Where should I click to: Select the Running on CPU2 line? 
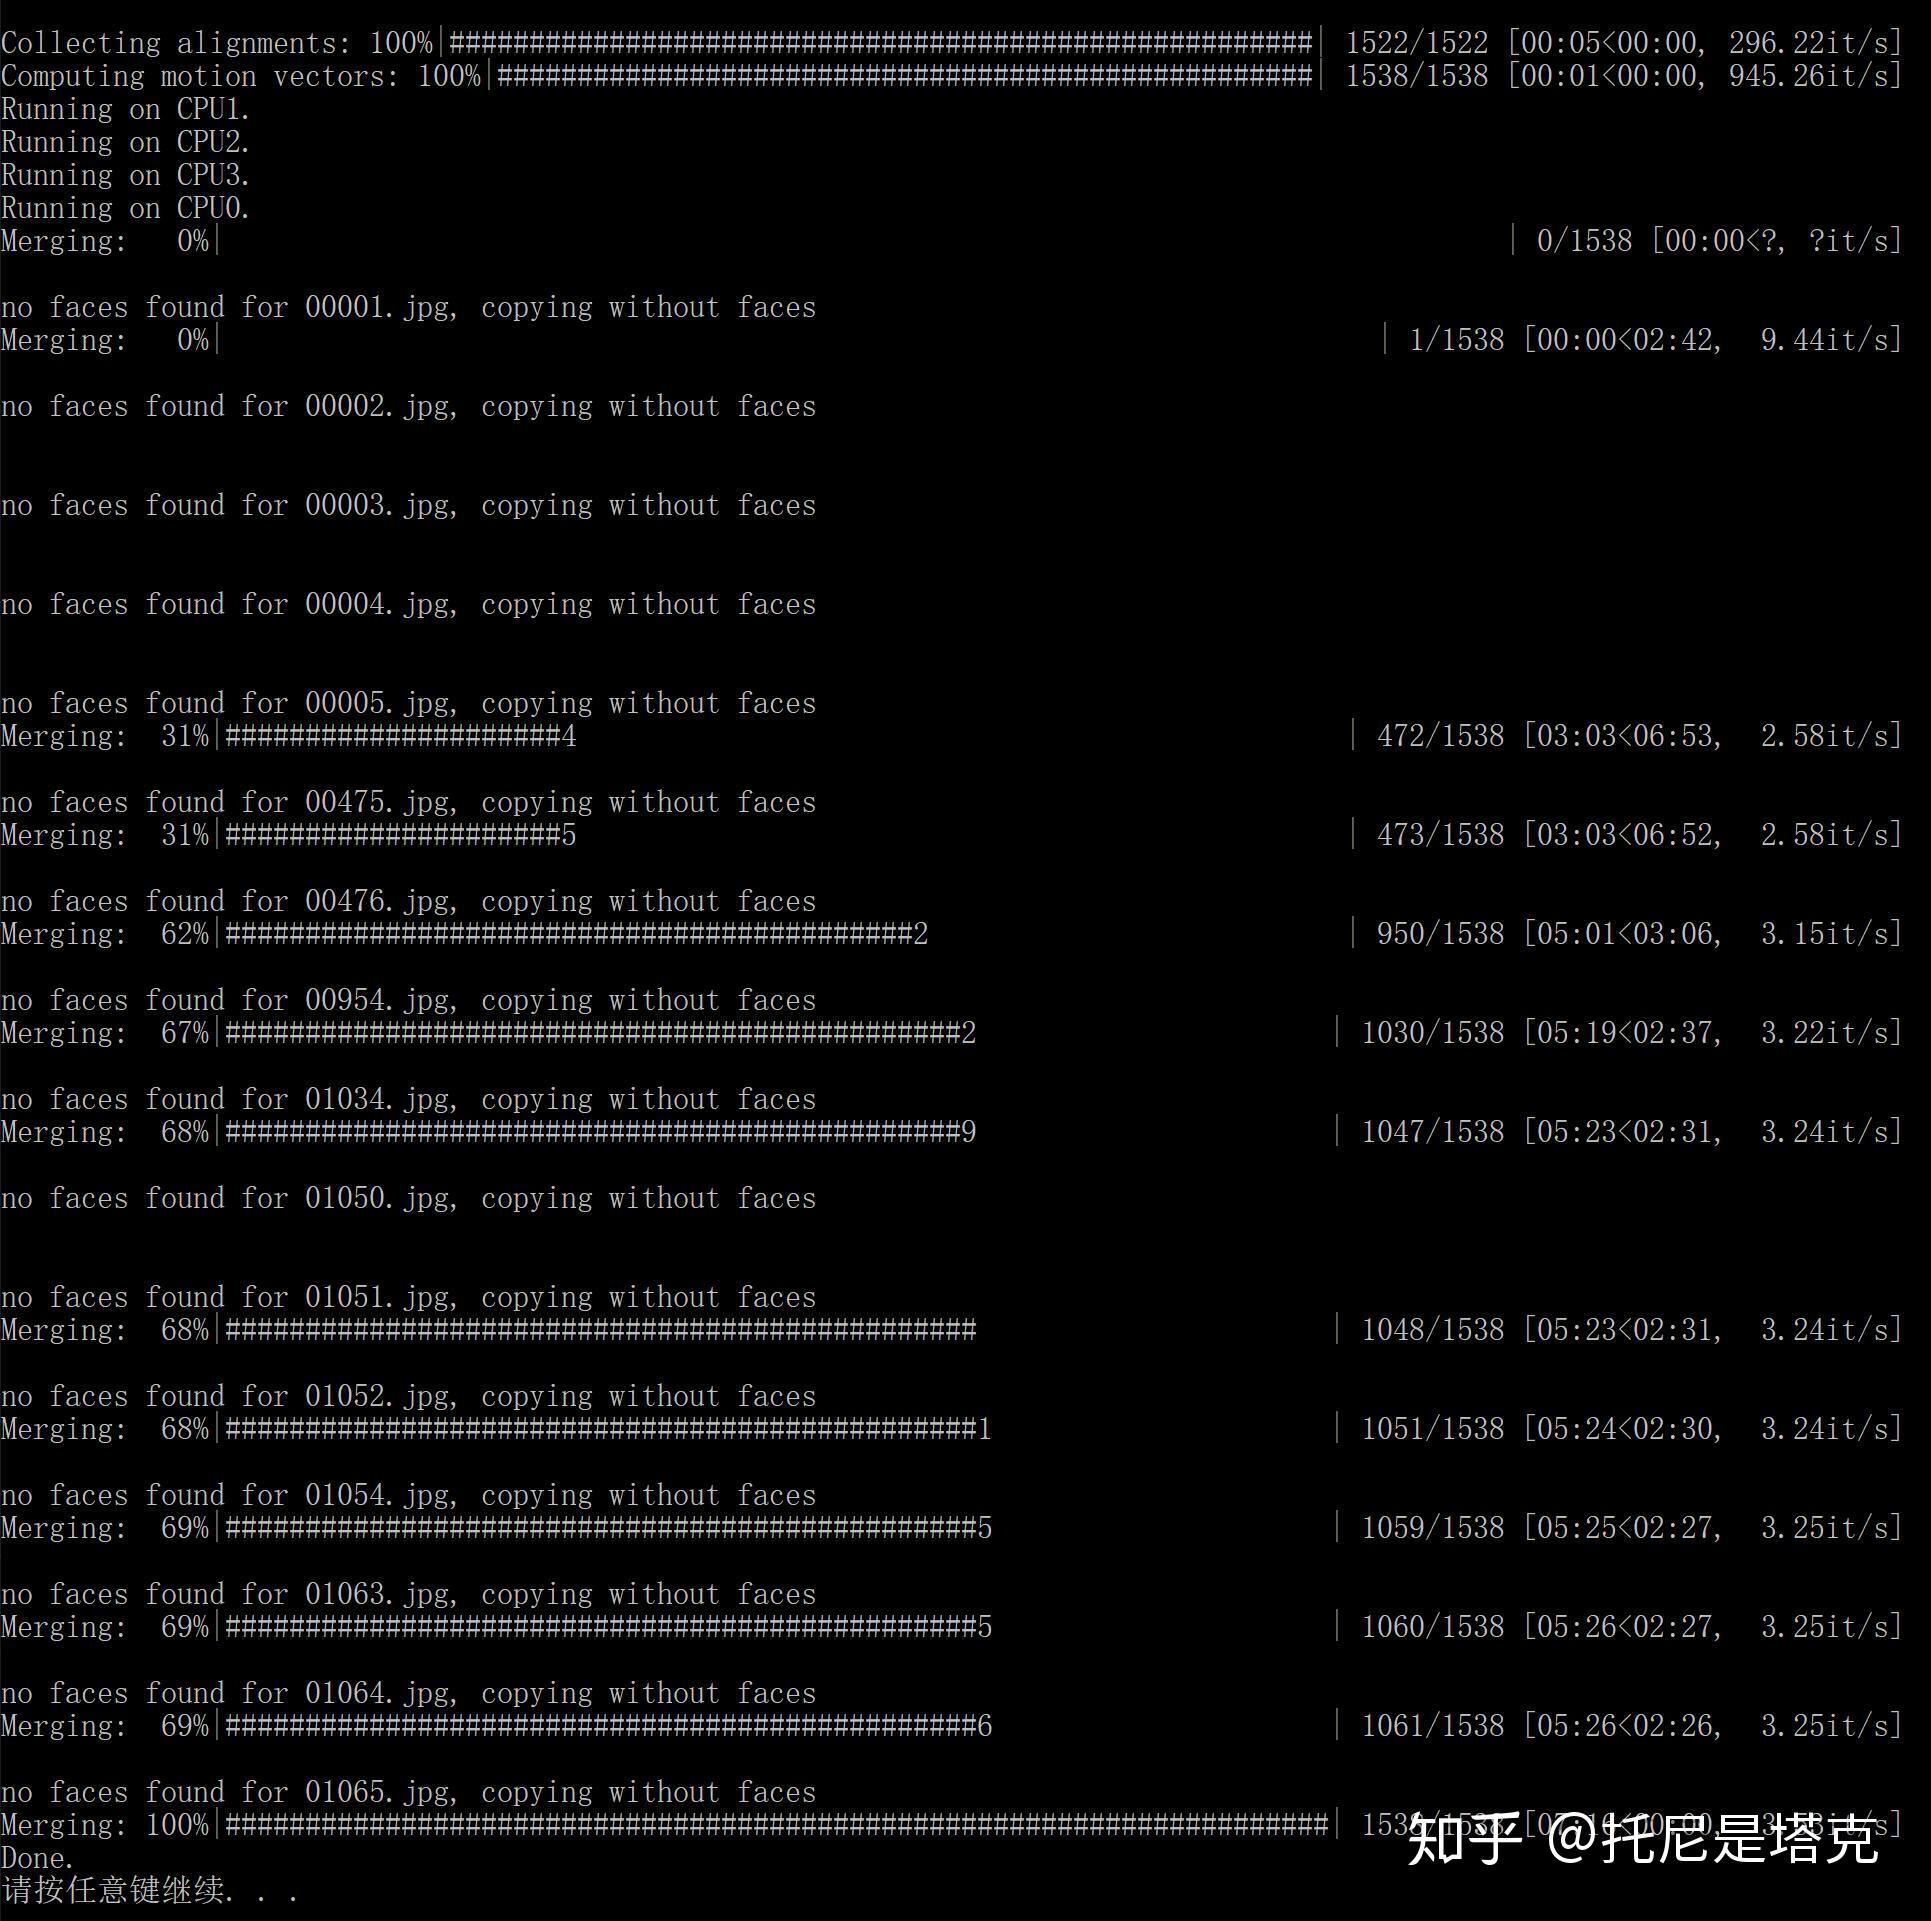[x=125, y=142]
